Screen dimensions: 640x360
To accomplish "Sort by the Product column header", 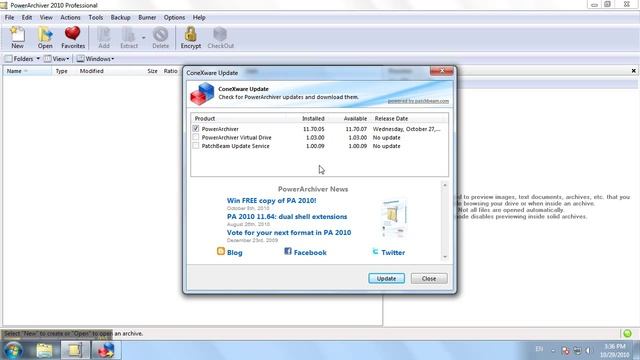I will click(239, 118).
